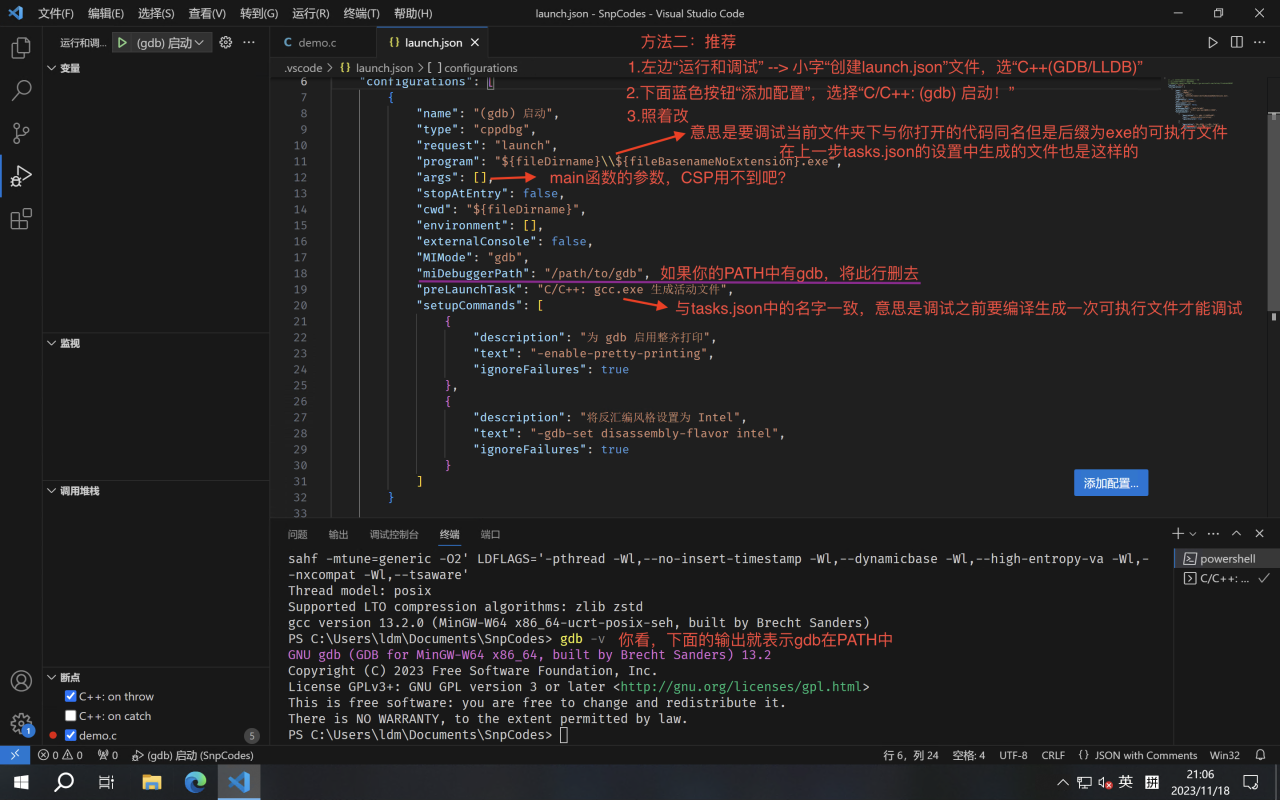Open the new terminal profile dropdown arrow

1194,534
